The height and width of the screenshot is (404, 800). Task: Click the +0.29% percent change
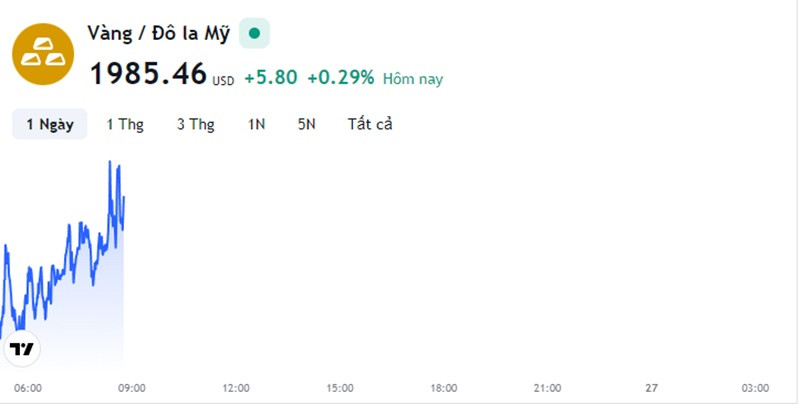pyautogui.click(x=341, y=78)
